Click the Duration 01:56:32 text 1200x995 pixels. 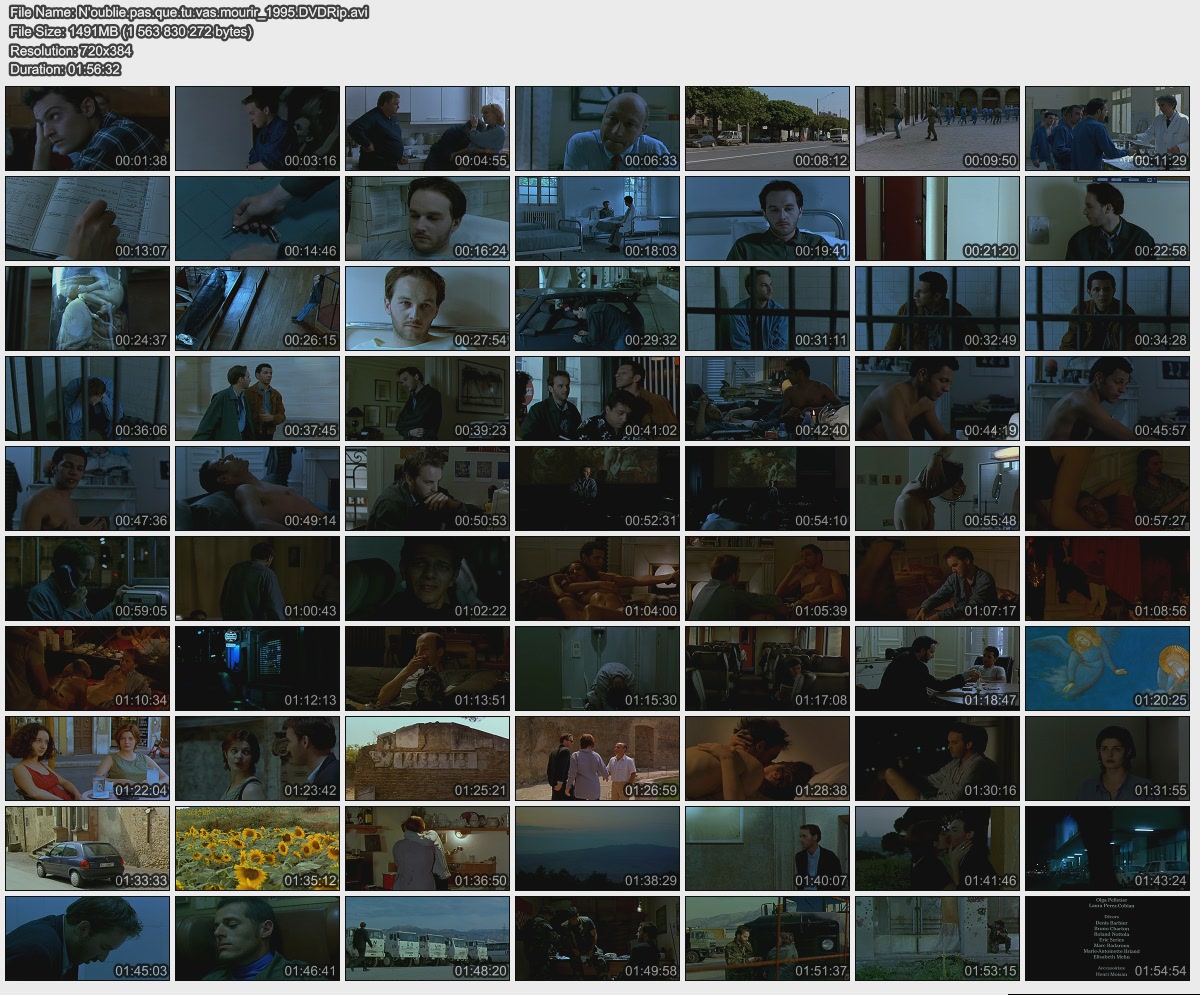[65, 69]
